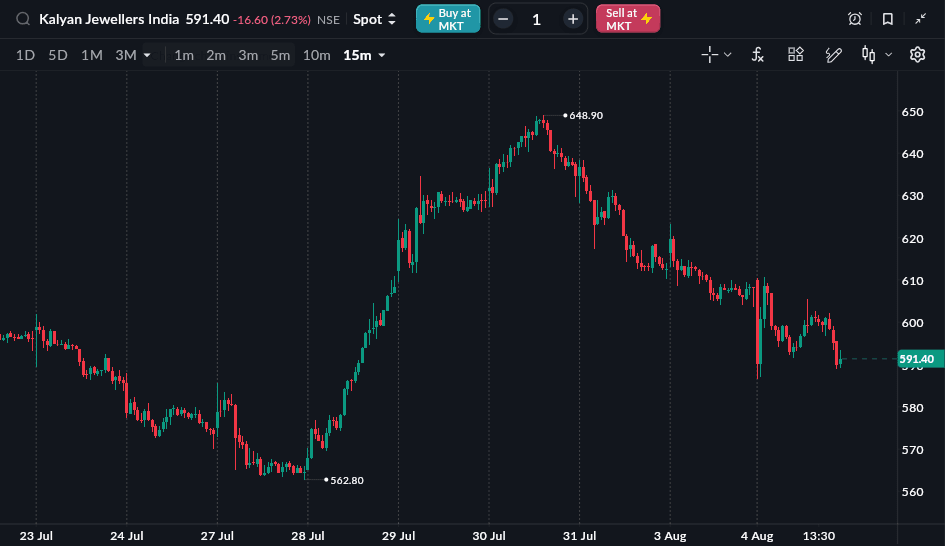This screenshot has height=546, width=945.
Task: Click the 648.90 high price marker
Action: pyautogui.click(x=586, y=116)
